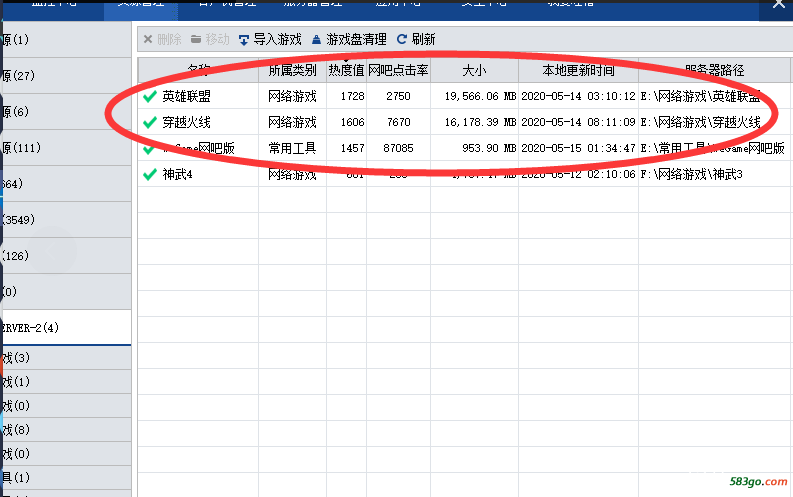Image resolution: width=793 pixels, height=497 pixels.
Task: Sort by the 网吧点击率 column header
Action: [x=399, y=70]
